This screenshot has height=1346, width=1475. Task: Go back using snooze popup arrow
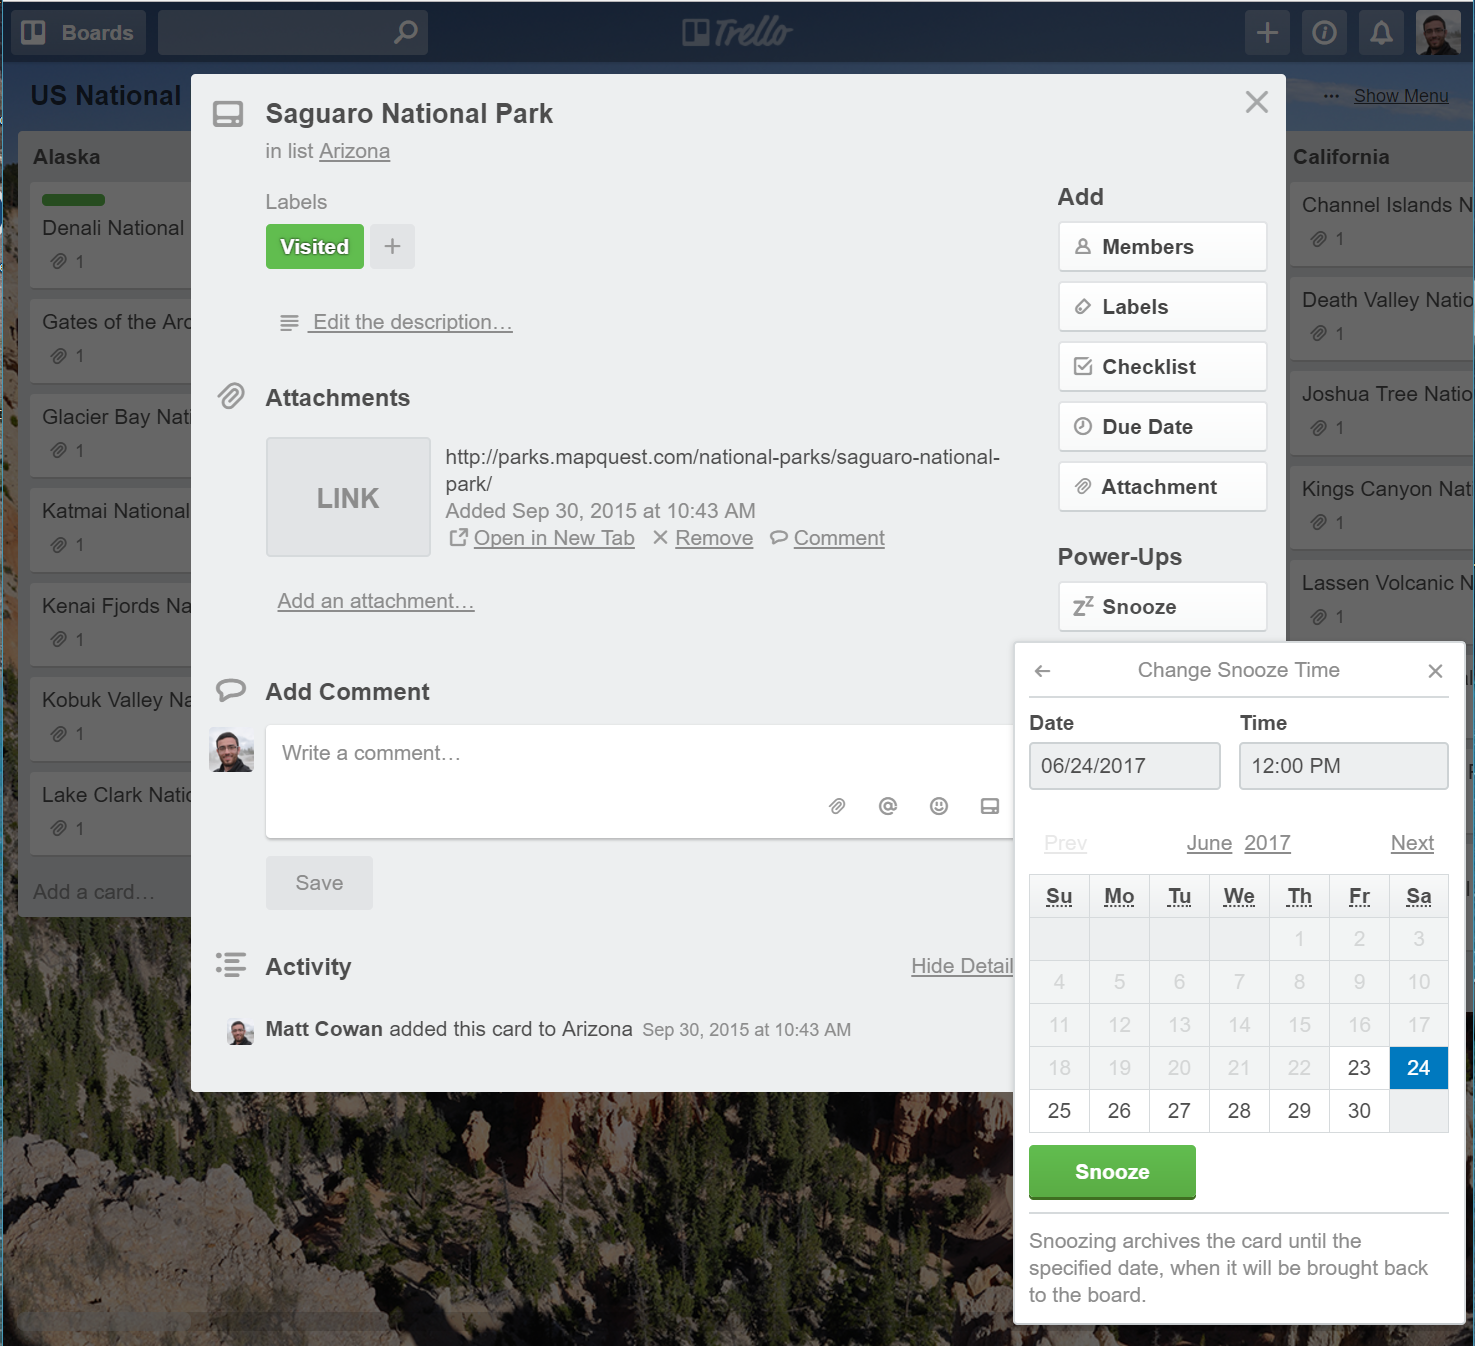pos(1043,671)
